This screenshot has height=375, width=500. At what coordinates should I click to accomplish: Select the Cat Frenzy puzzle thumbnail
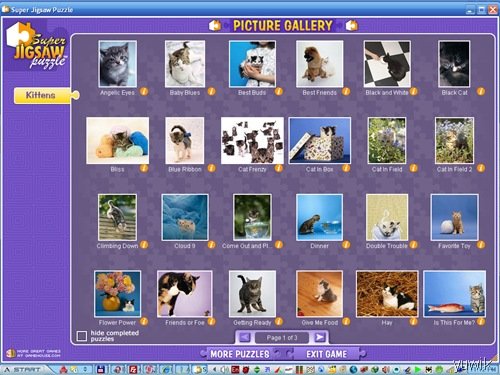(252, 140)
